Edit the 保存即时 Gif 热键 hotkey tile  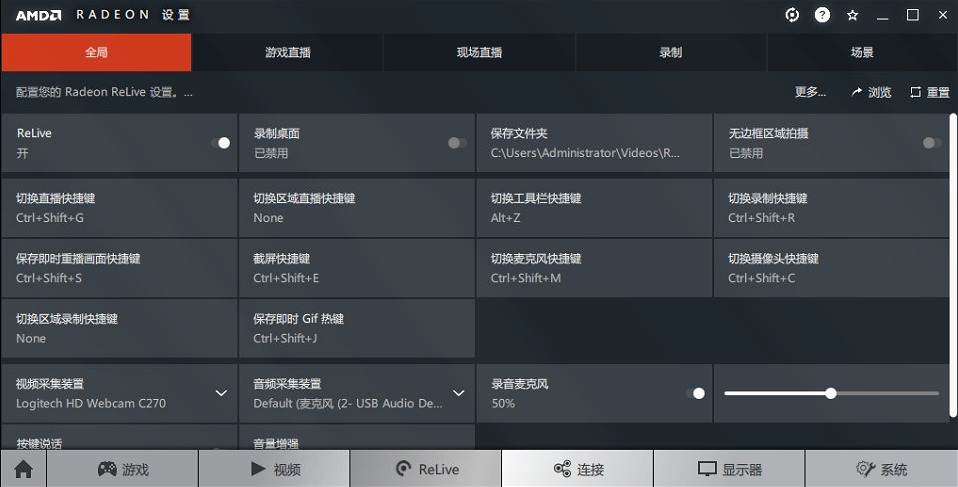(x=357, y=328)
